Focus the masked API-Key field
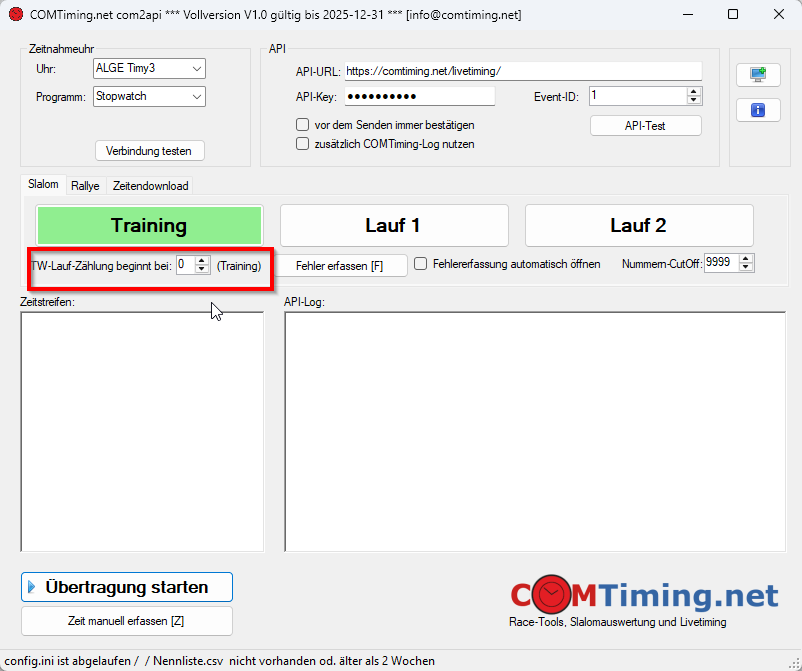The height and width of the screenshot is (671, 802). click(x=420, y=96)
